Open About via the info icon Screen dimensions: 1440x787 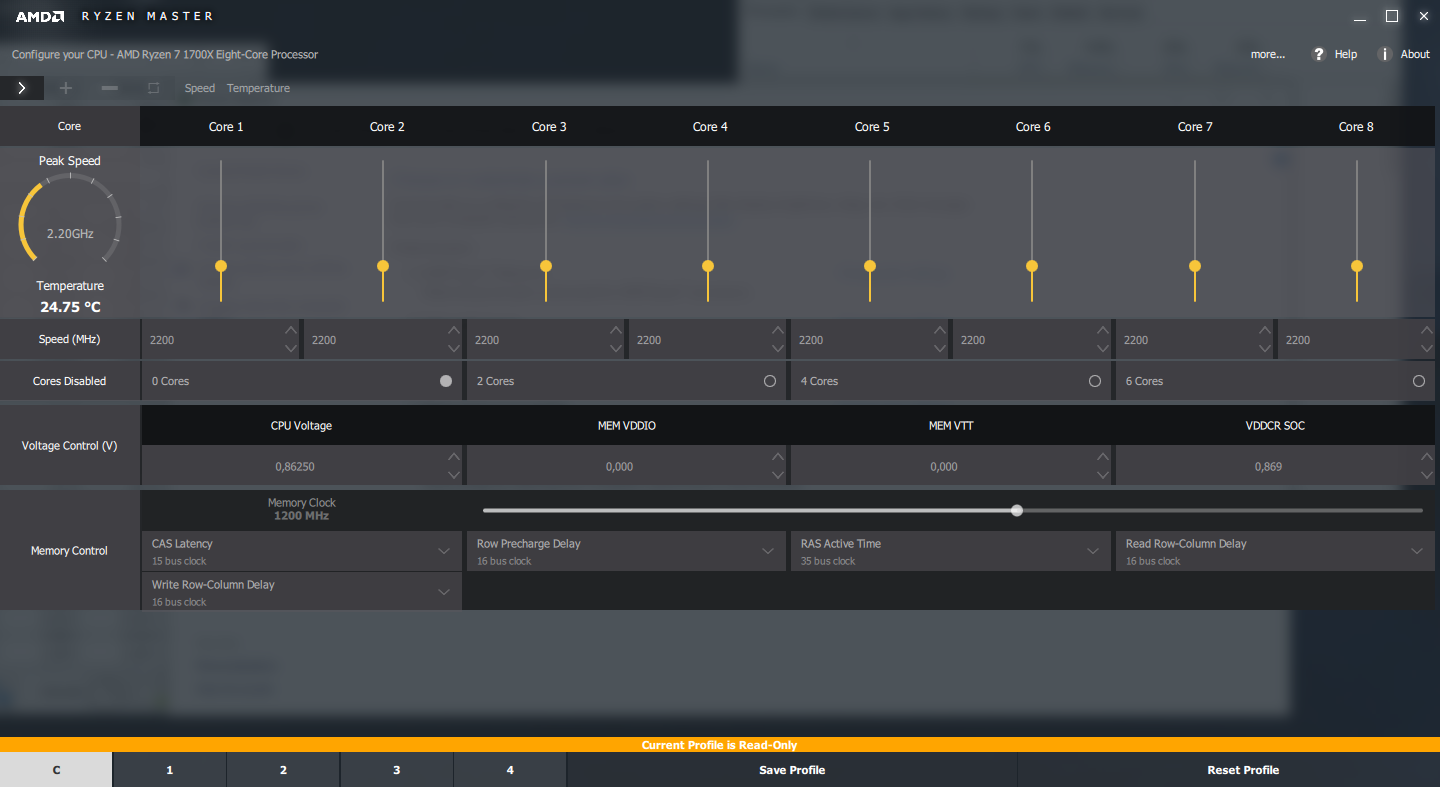1385,54
